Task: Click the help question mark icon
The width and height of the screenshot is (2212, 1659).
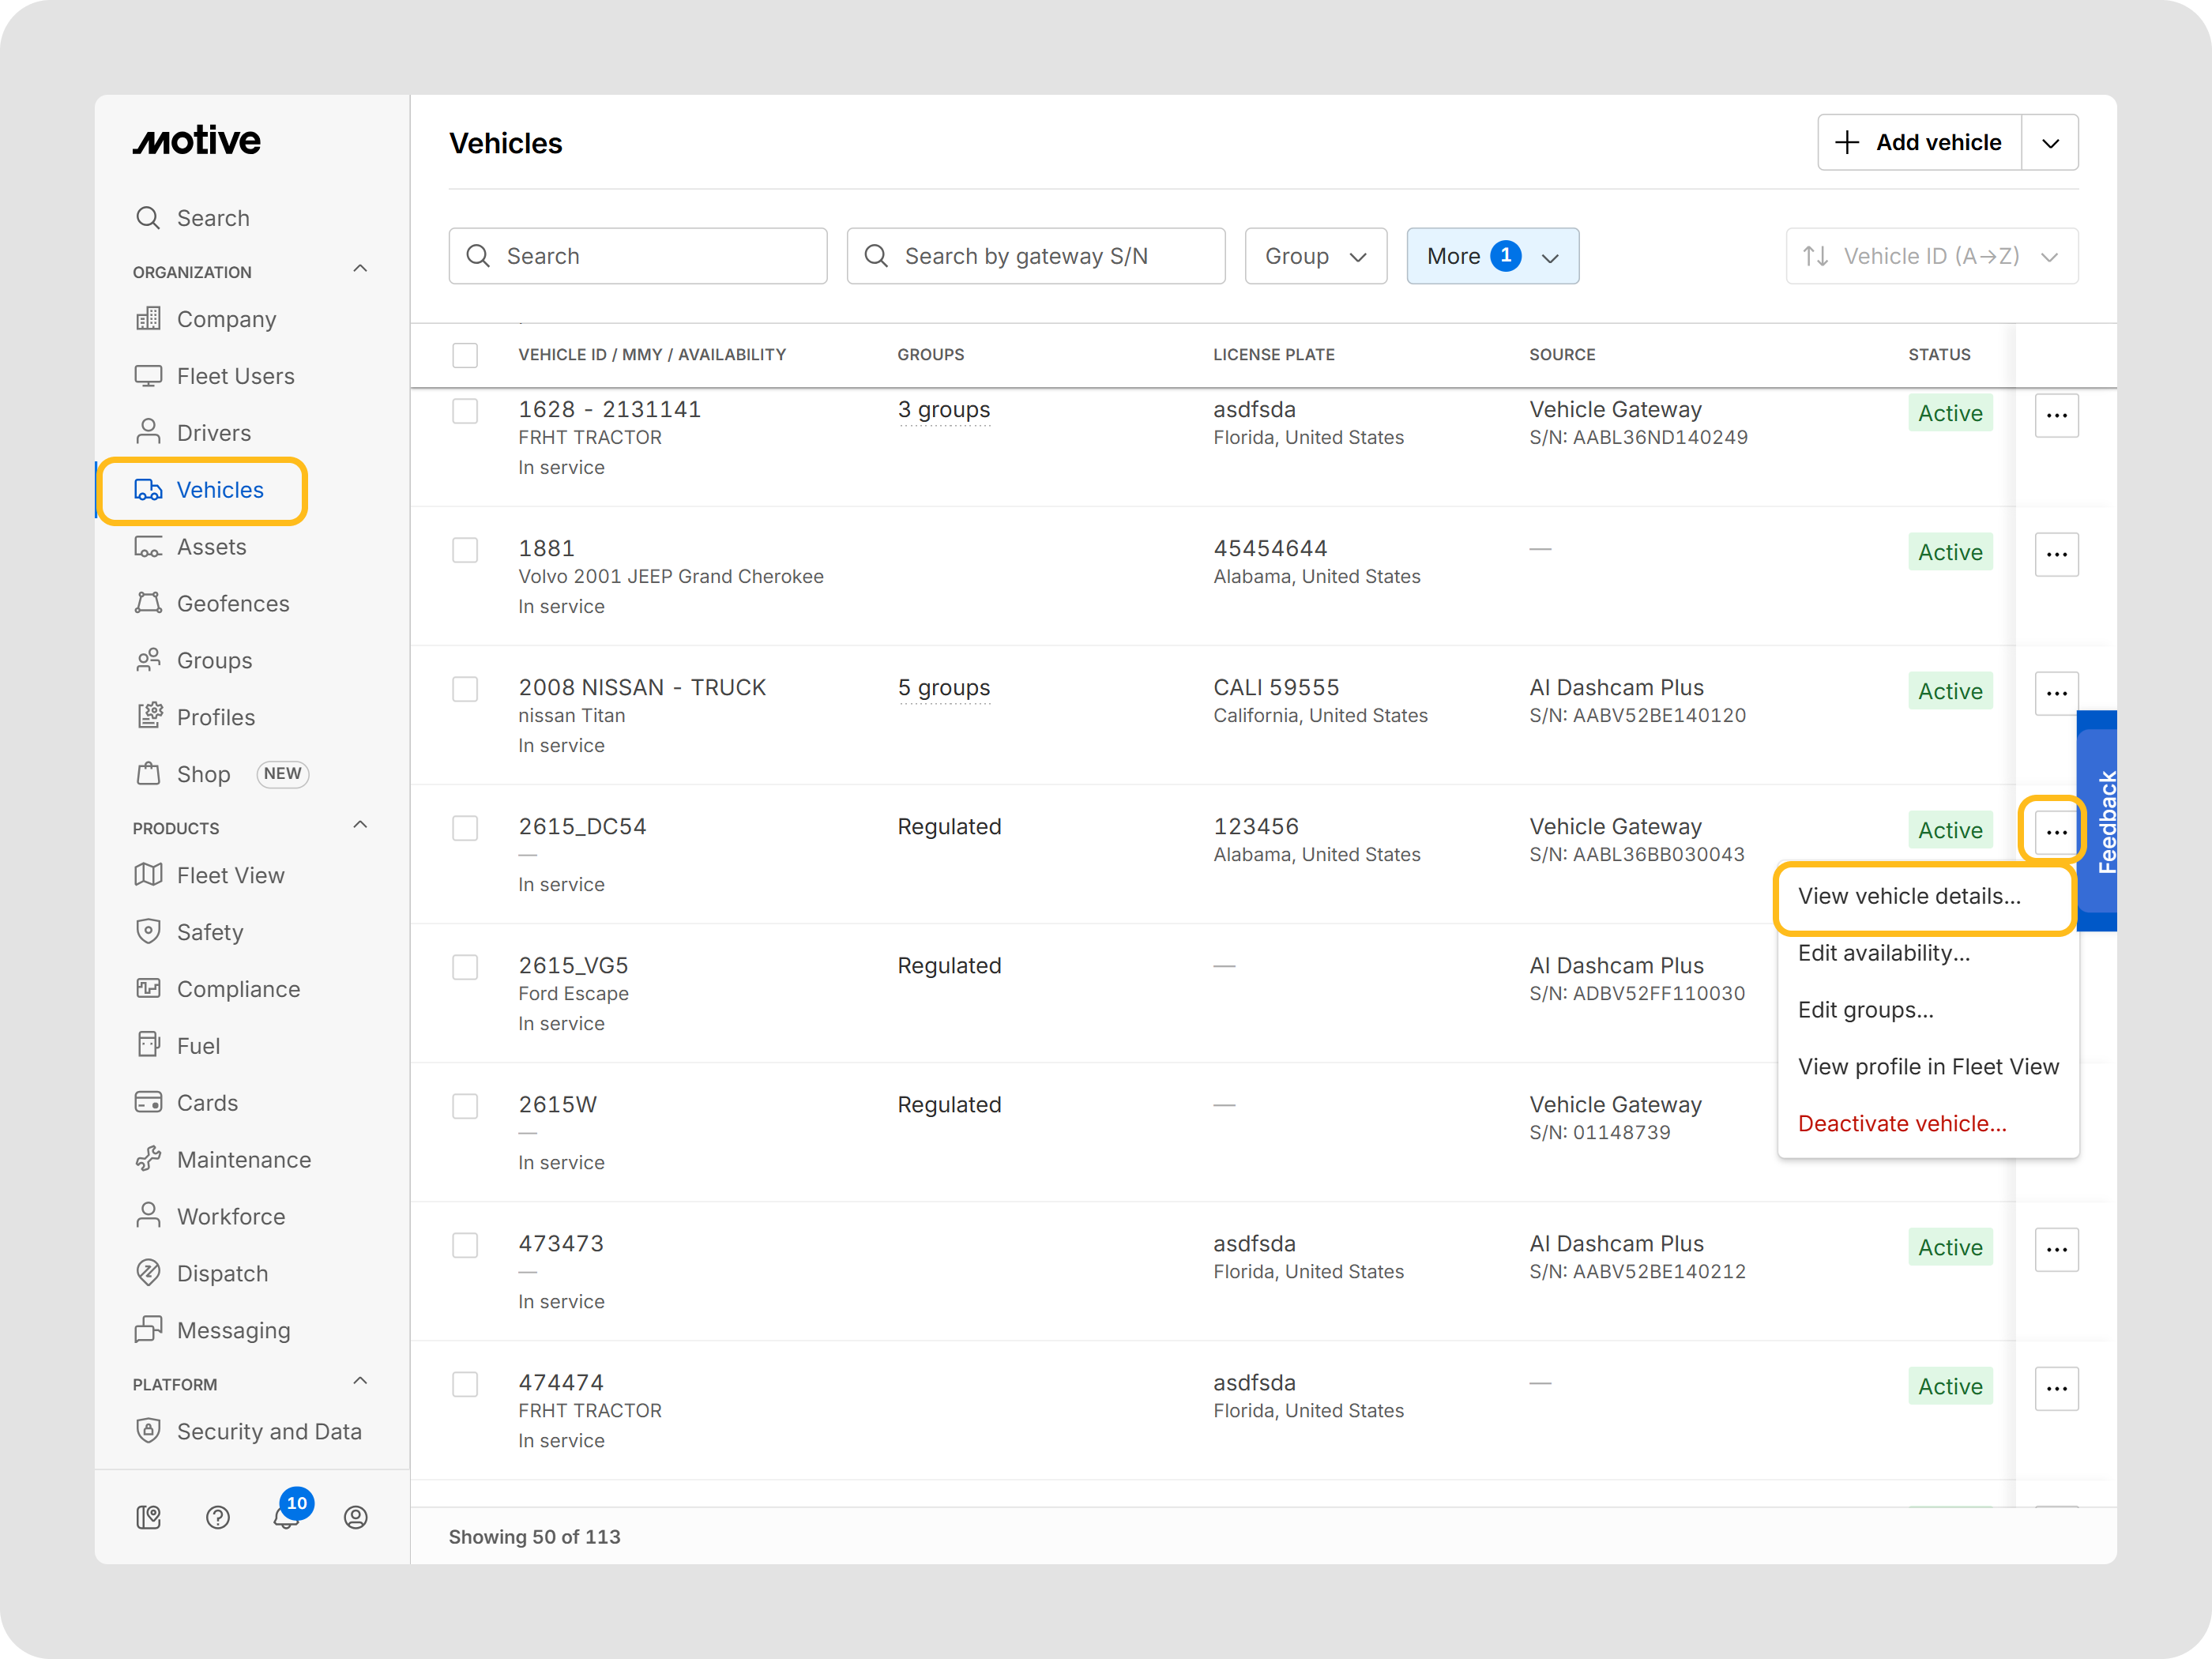Action: pos(217,1517)
